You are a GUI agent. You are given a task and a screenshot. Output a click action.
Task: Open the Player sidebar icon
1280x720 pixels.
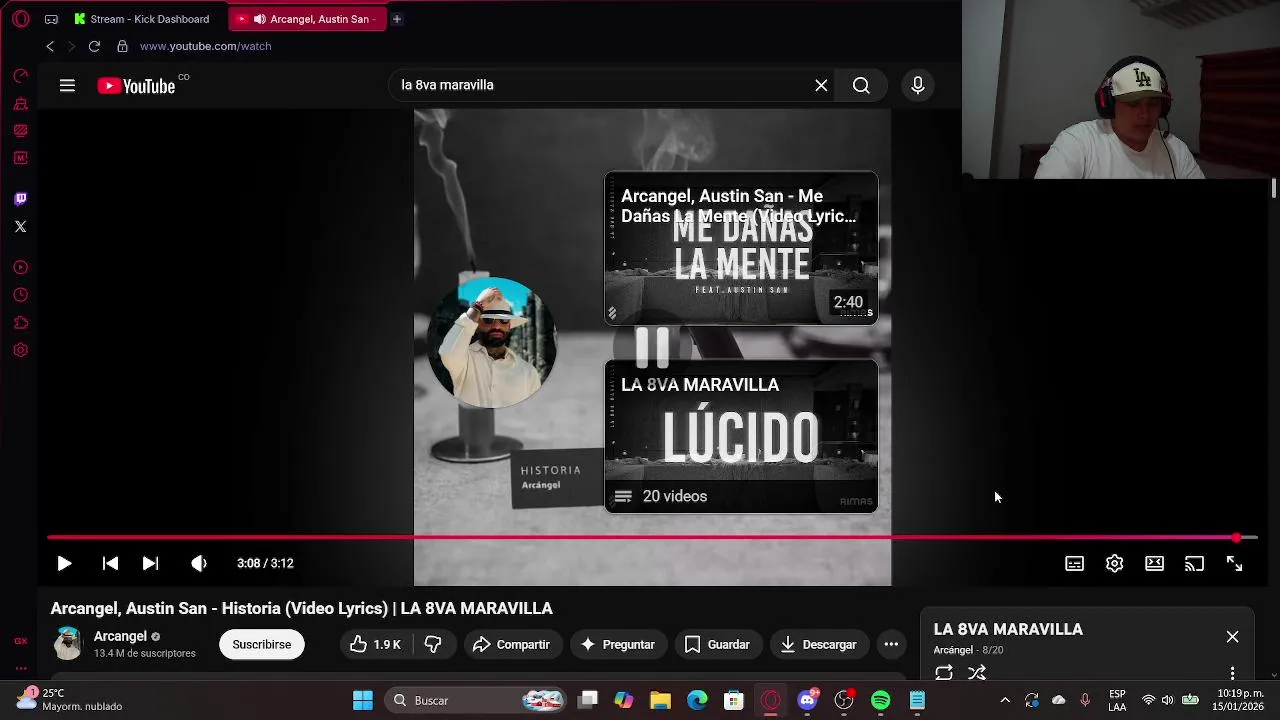pos(20,268)
